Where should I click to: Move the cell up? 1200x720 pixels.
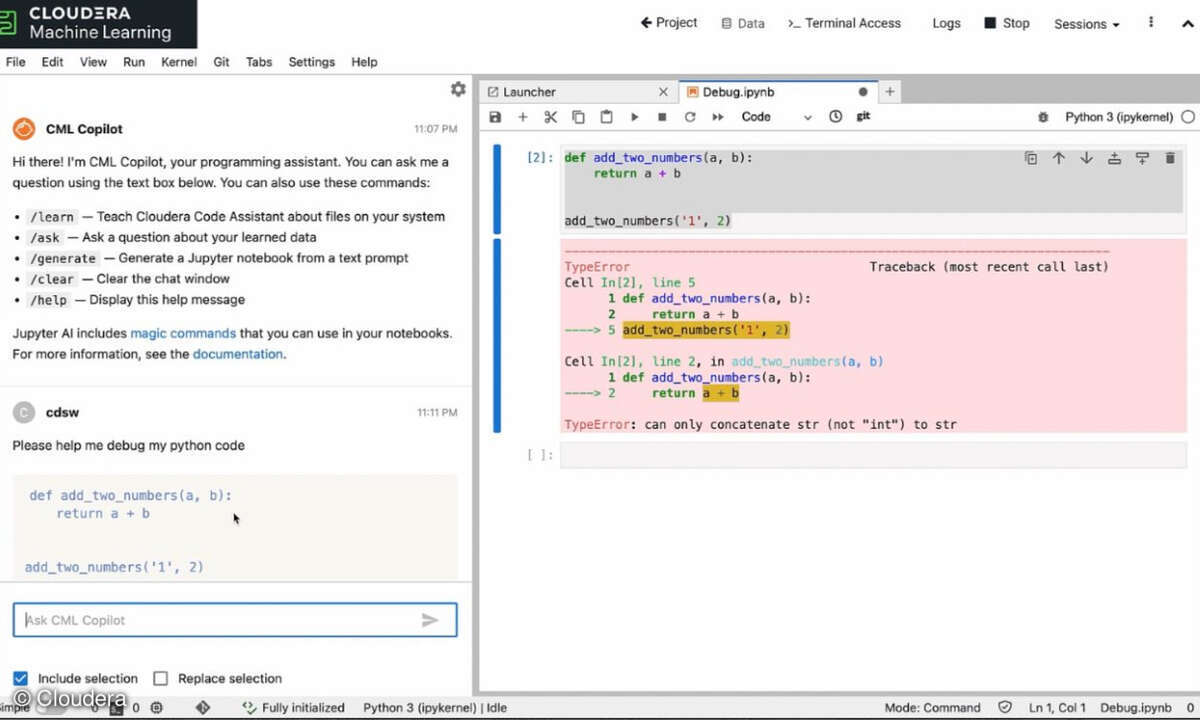click(x=1059, y=158)
